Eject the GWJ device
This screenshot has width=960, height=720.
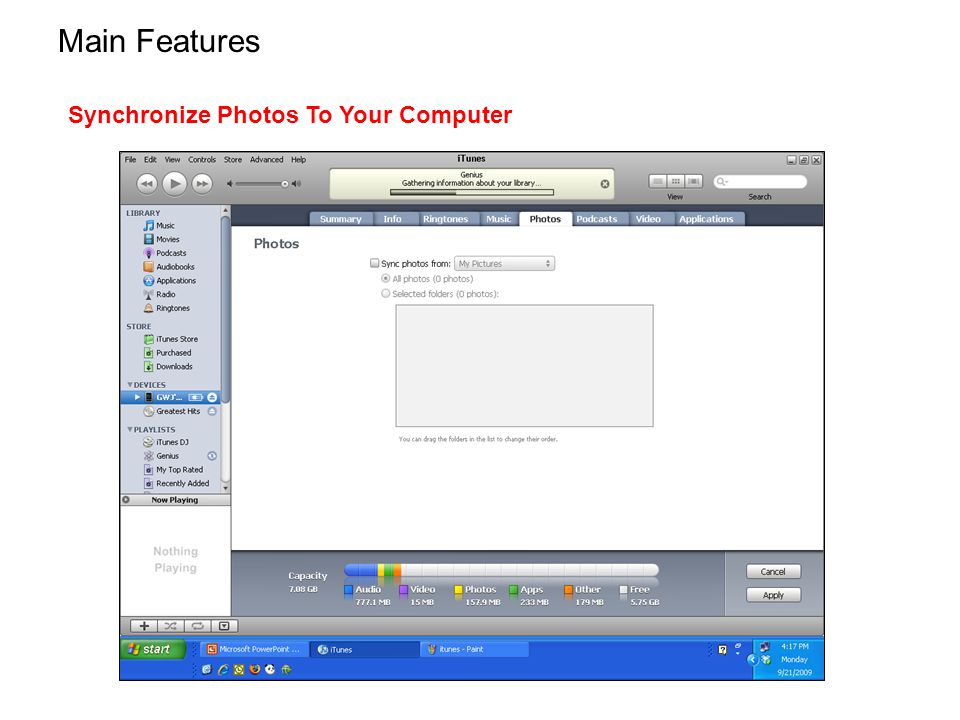(x=212, y=397)
